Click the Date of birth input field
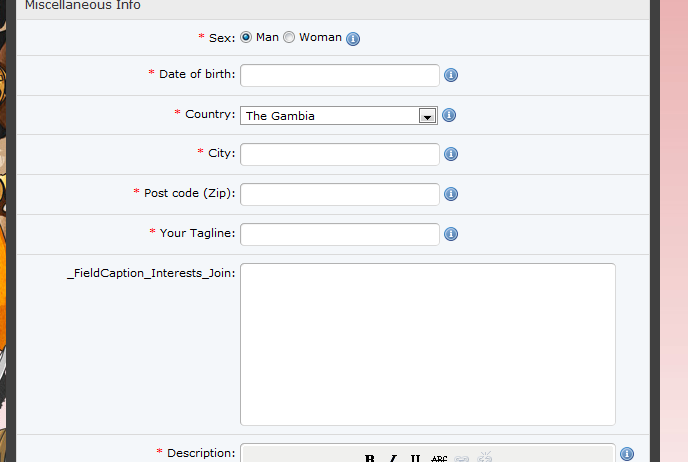Viewport: 688px width, 462px height. pyautogui.click(x=339, y=75)
